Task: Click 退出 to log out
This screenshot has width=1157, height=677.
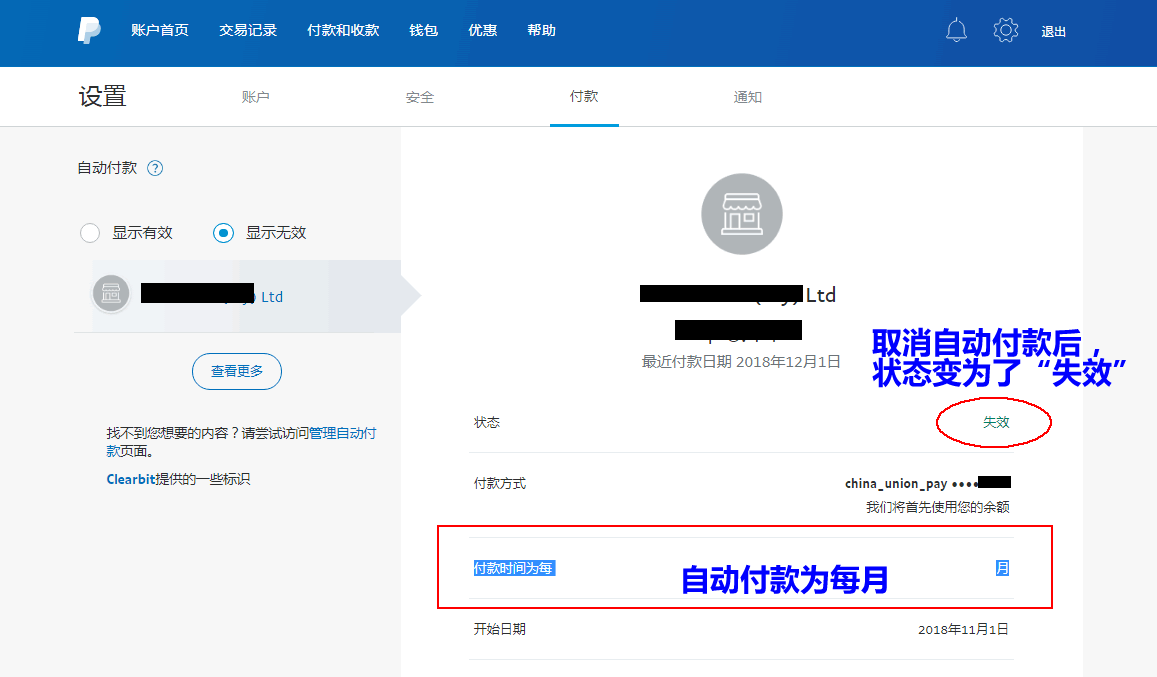Action: pyautogui.click(x=1054, y=31)
